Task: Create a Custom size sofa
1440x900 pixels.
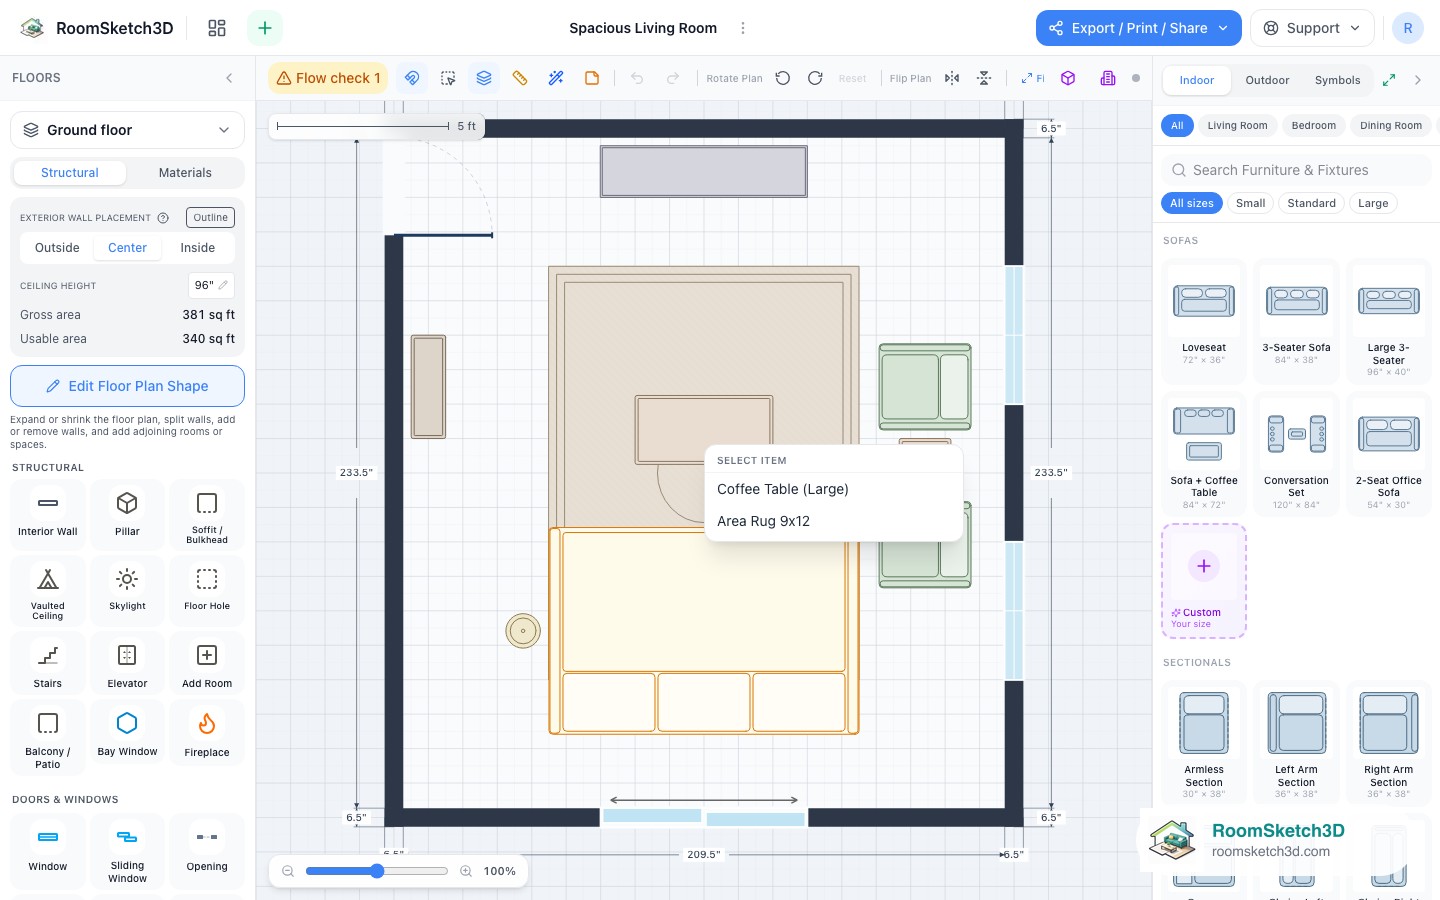Action: coord(1204,581)
